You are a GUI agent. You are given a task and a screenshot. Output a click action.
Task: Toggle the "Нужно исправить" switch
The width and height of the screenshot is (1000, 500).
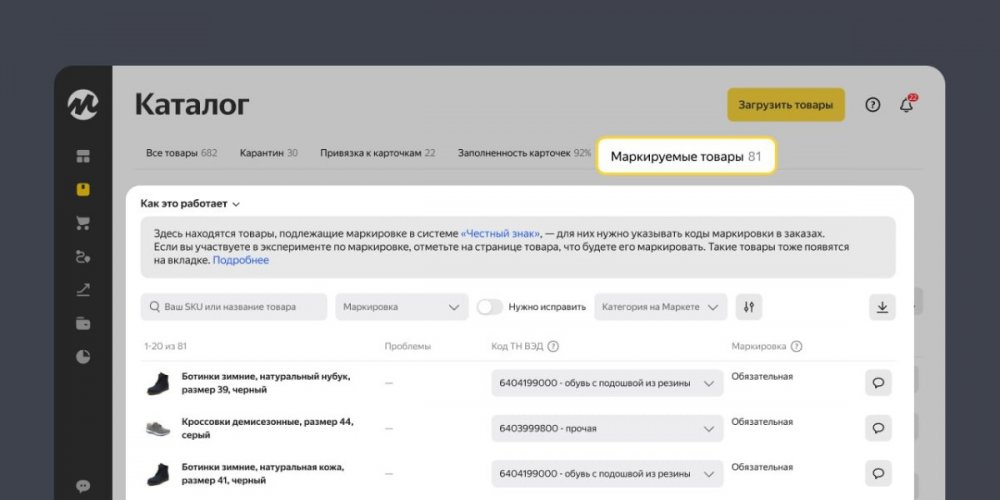pos(489,307)
